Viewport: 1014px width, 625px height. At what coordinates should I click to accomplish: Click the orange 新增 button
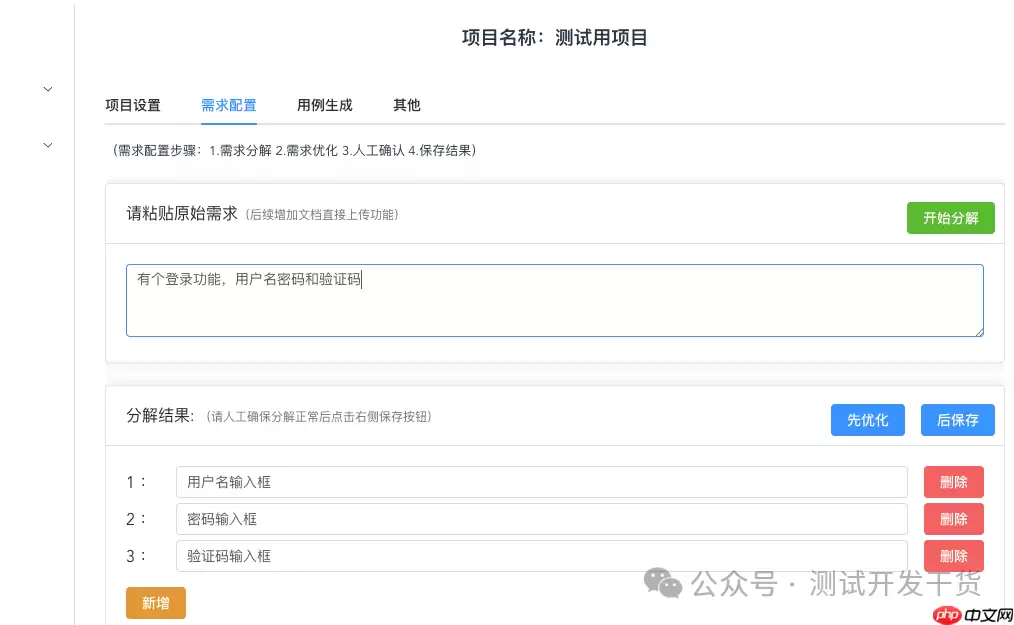coord(155,604)
